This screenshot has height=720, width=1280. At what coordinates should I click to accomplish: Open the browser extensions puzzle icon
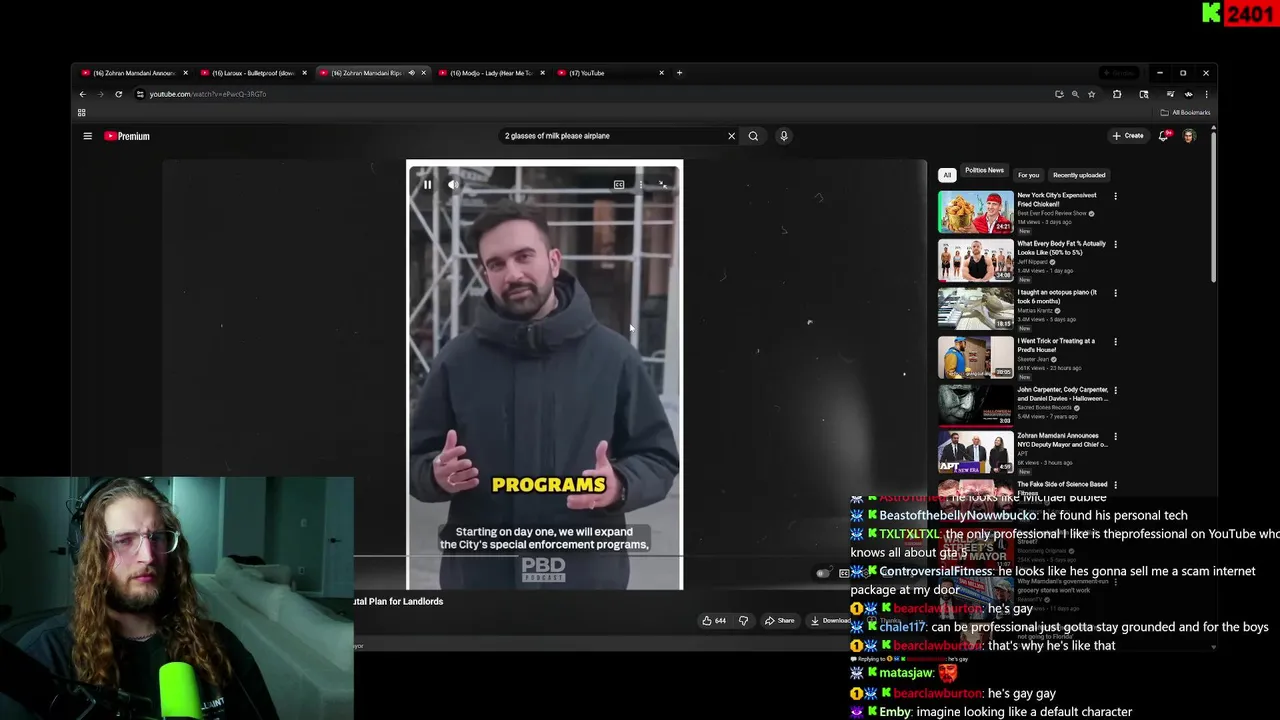tap(1117, 94)
